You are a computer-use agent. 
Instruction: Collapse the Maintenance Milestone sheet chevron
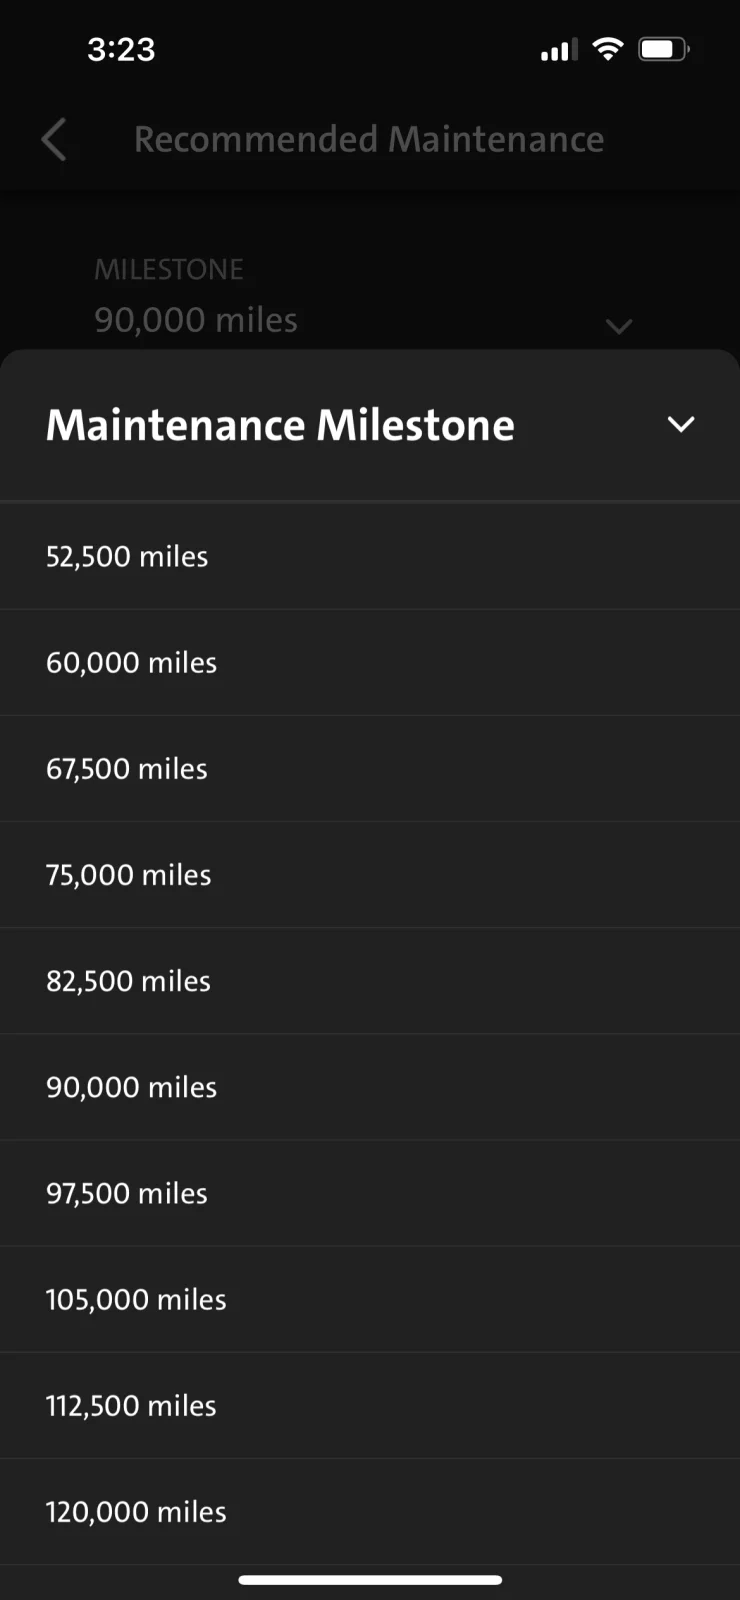point(680,425)
